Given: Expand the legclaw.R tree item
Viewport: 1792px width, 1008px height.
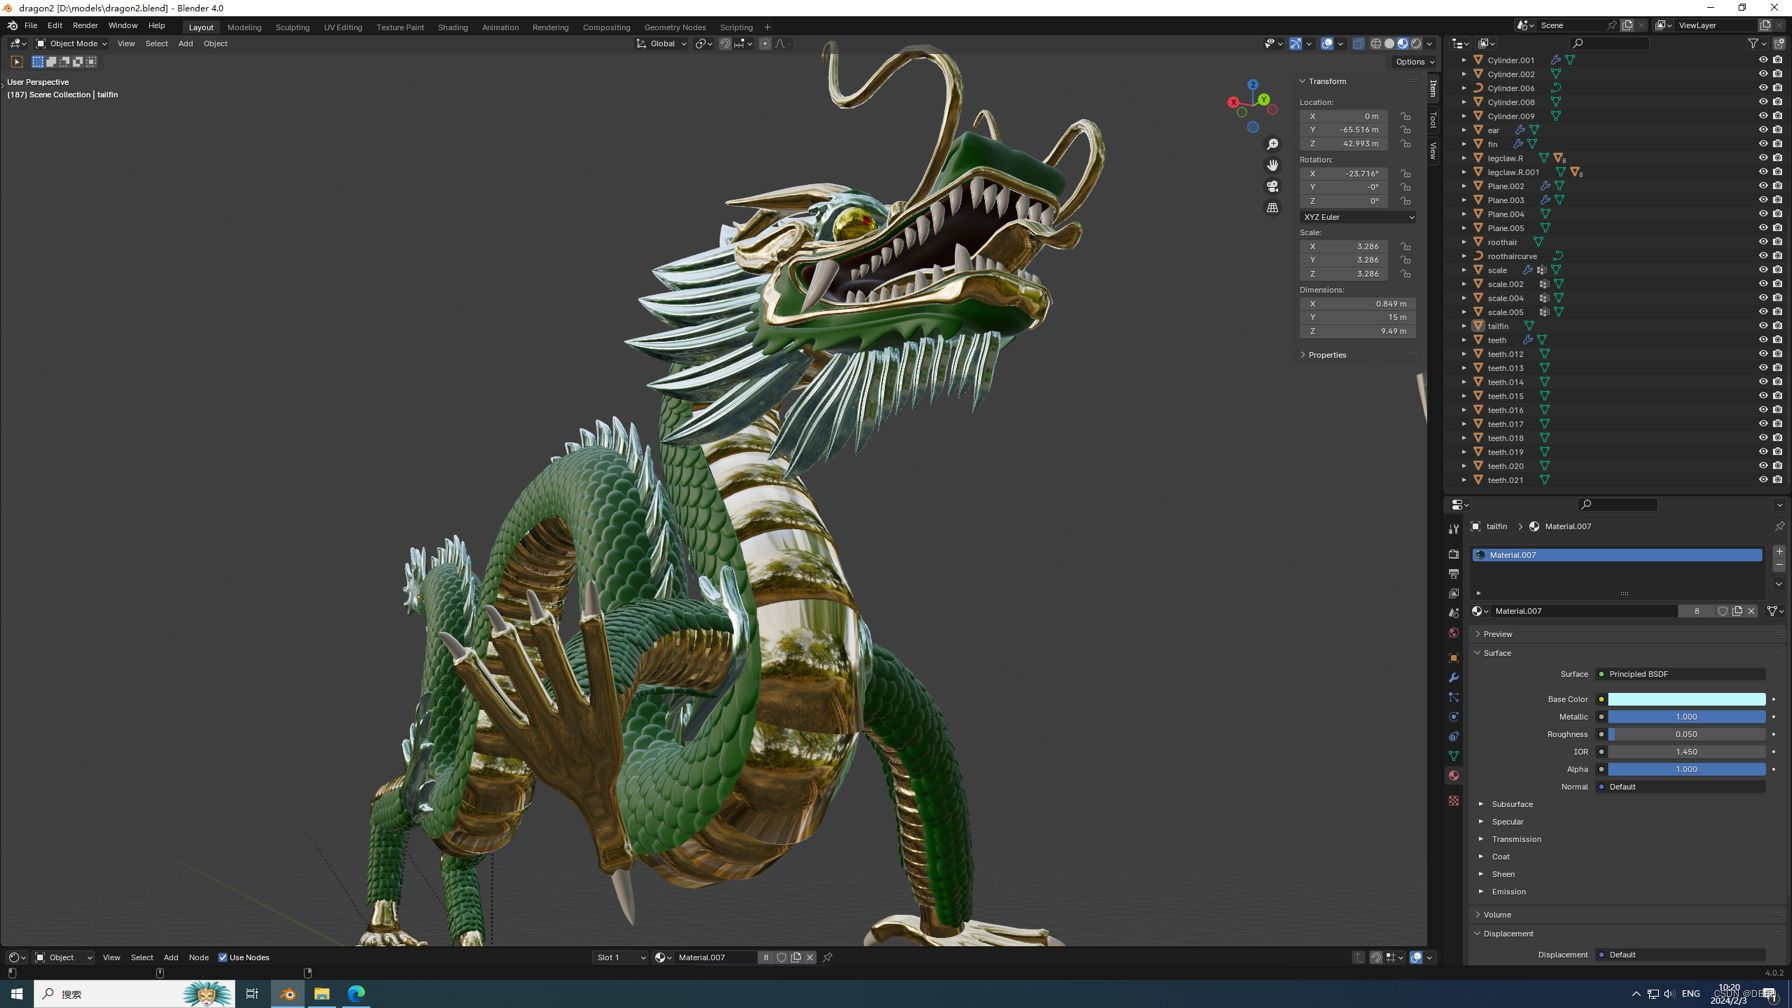Looking at the screenshot, I should (1464, 158).
